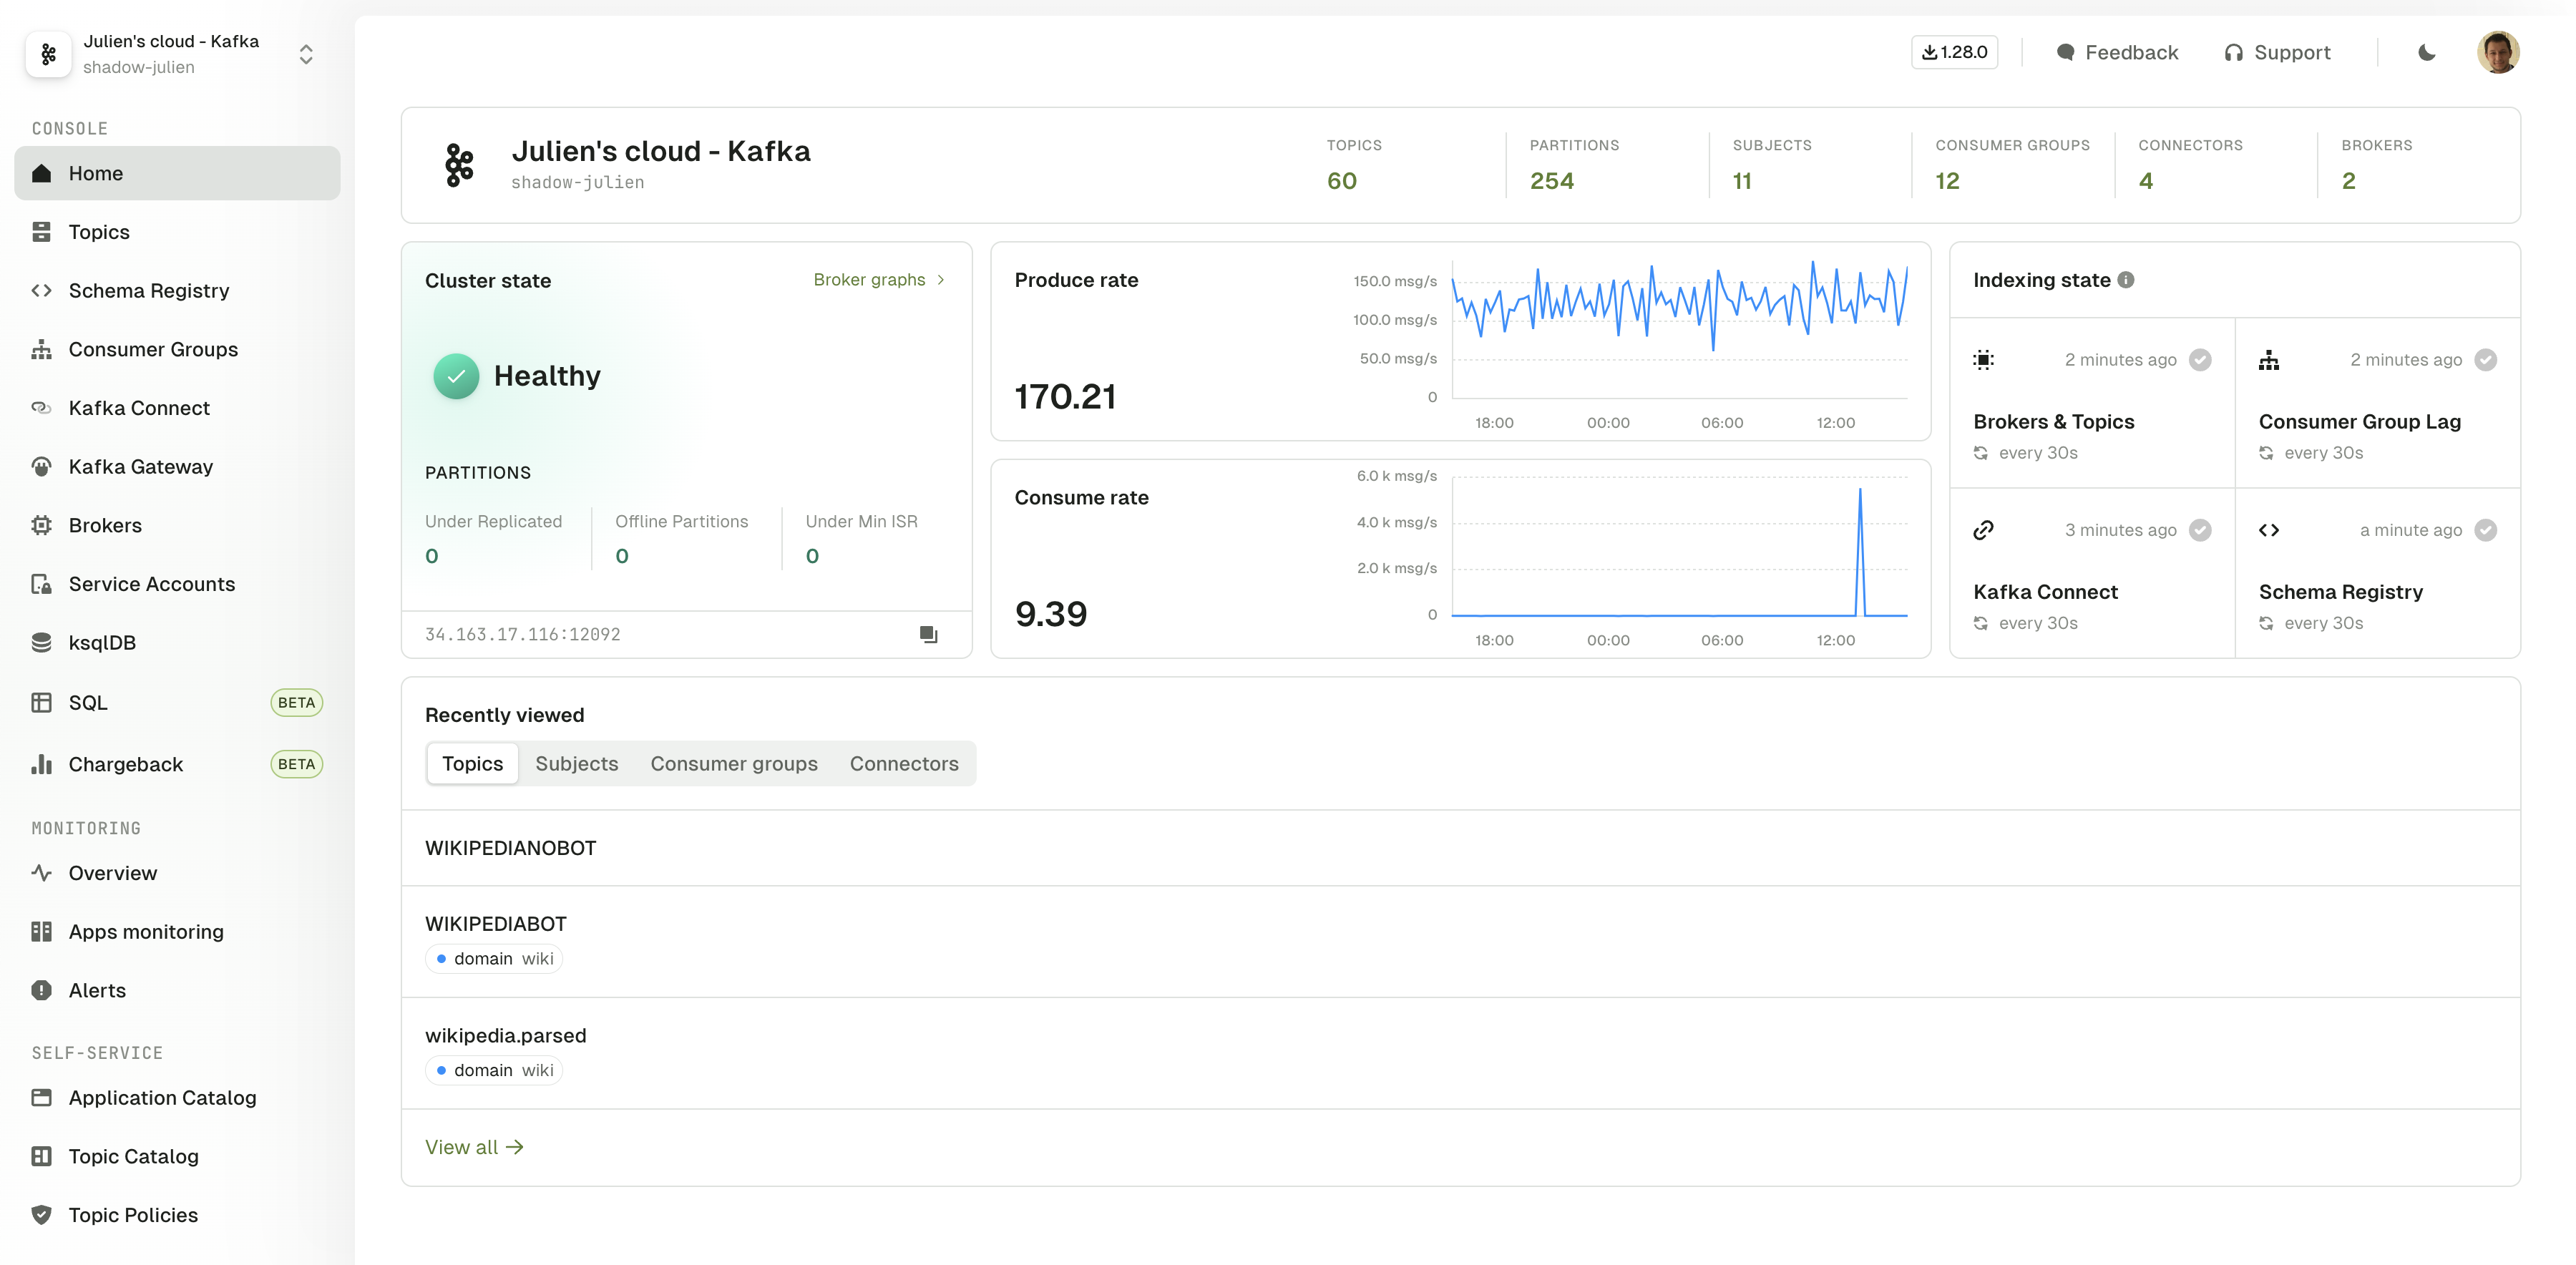Click user profile avatar
The image size is (2576, 1265).
click(2497, 52)
